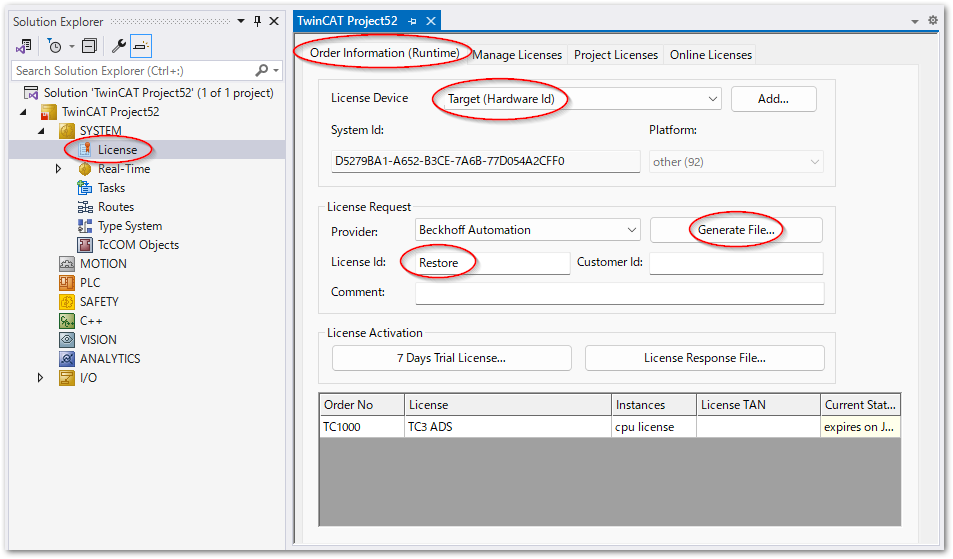
Task: Toggle auto-hide pin on Solution Explorer
Action: click(x=257, y=21)
